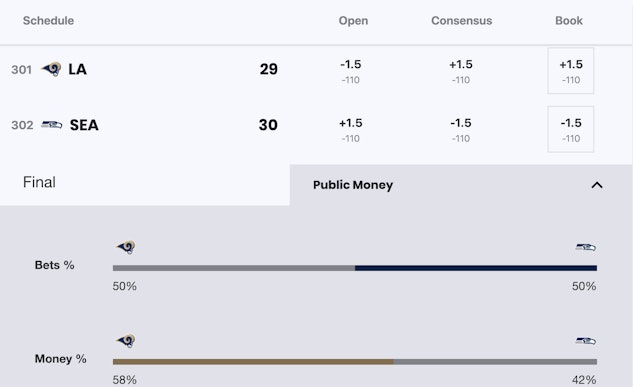Image resolution: width=633 pixels, height=387 pixels.
Task: Click the Rams logo beside LA
Action: [51, 69]
